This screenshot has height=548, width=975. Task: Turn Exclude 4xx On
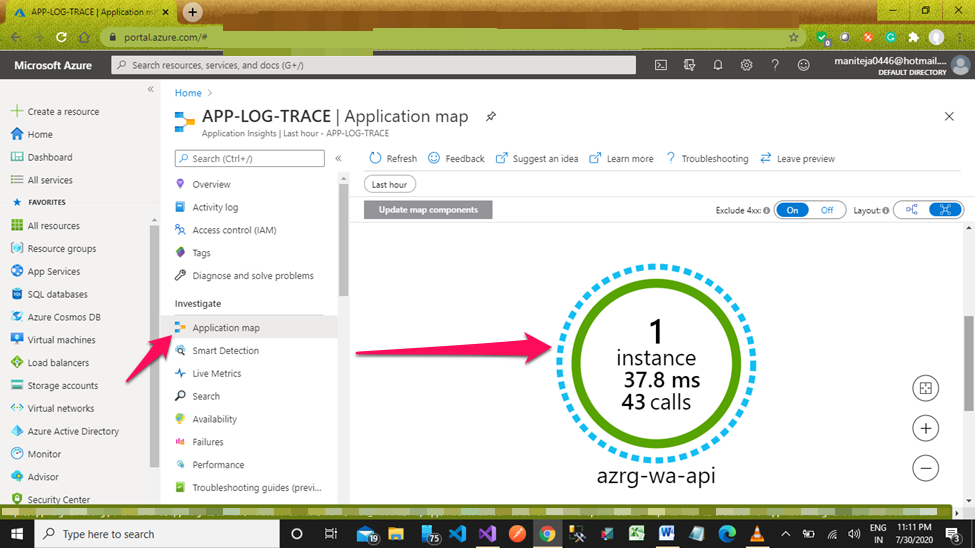click(x=792, y=210)
